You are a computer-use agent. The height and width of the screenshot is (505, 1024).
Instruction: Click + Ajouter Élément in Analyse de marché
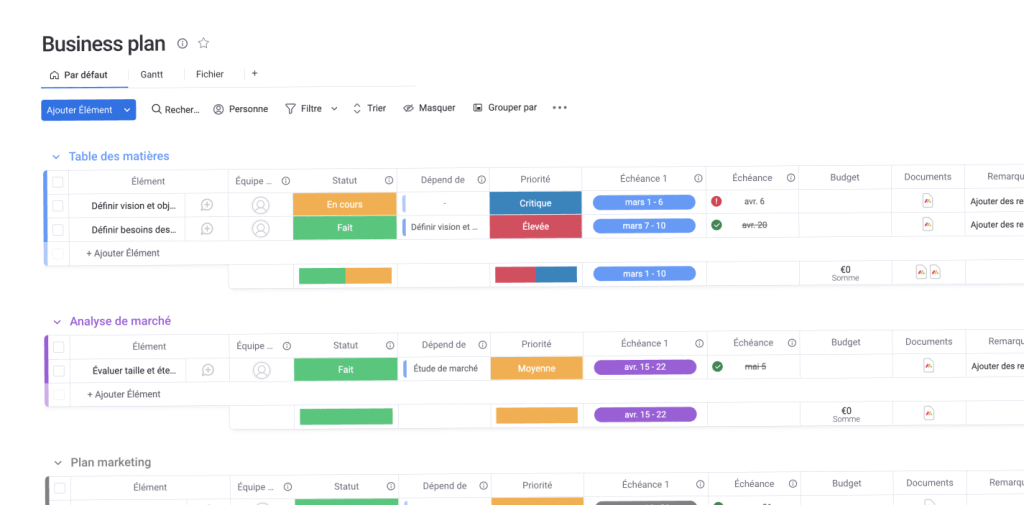[124, 395]
